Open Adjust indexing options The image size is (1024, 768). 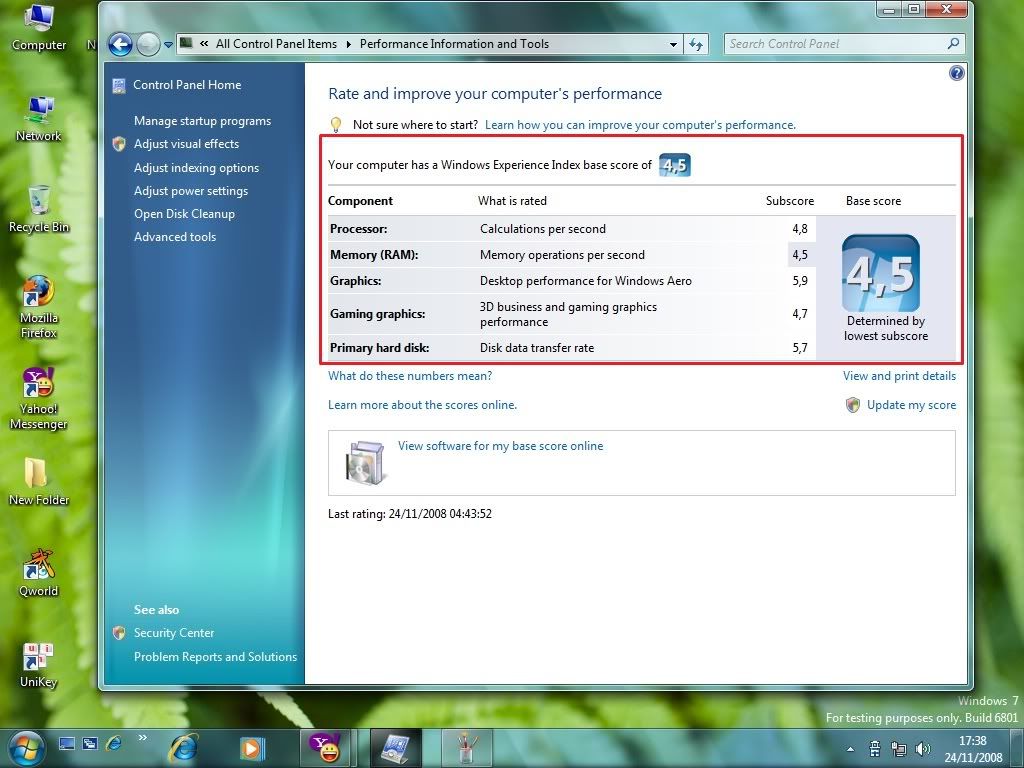(x=197, y=168)
